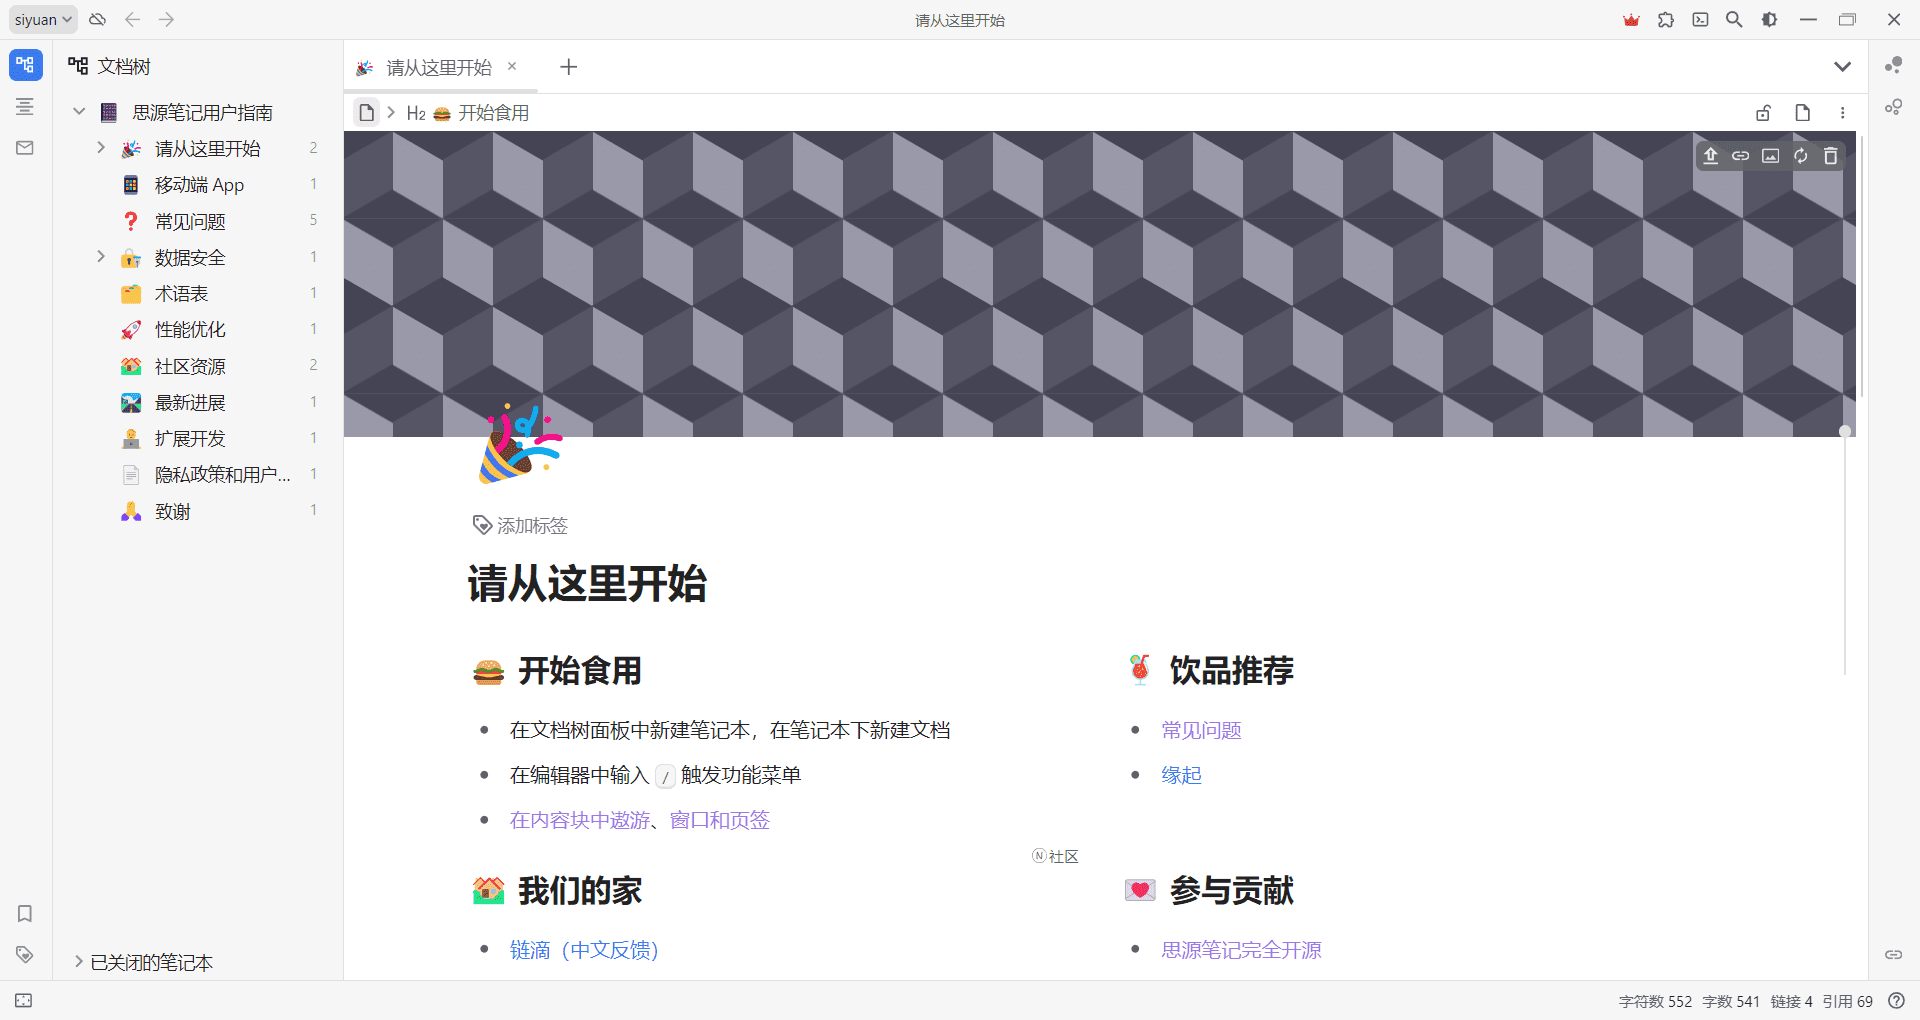Click the 字符数 552 status text

[1655, 1001]
